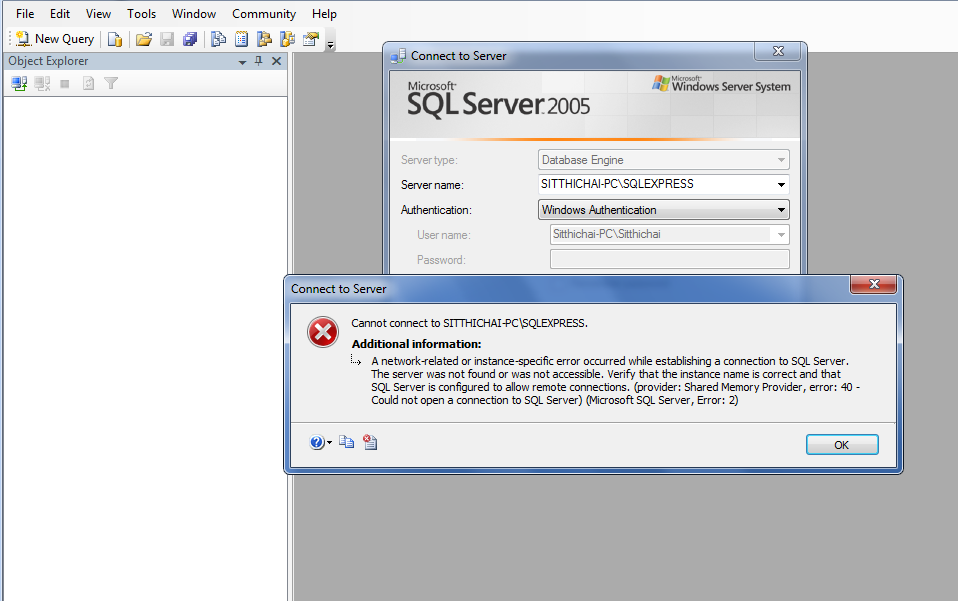Expand the Authentication dropdown
Screen dimensions: 958x601
pyautogui.click(x=781, y=210)
